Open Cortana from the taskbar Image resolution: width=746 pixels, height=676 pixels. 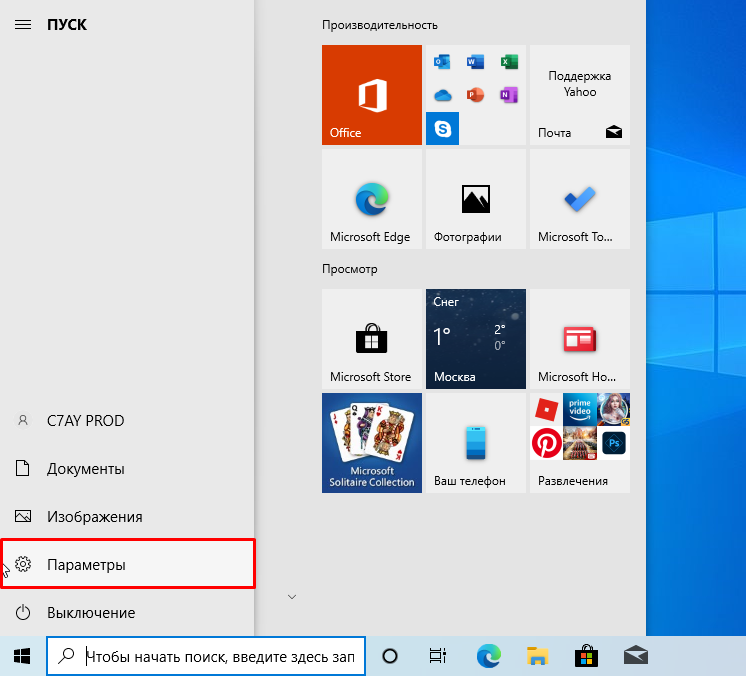coord(390,656)
